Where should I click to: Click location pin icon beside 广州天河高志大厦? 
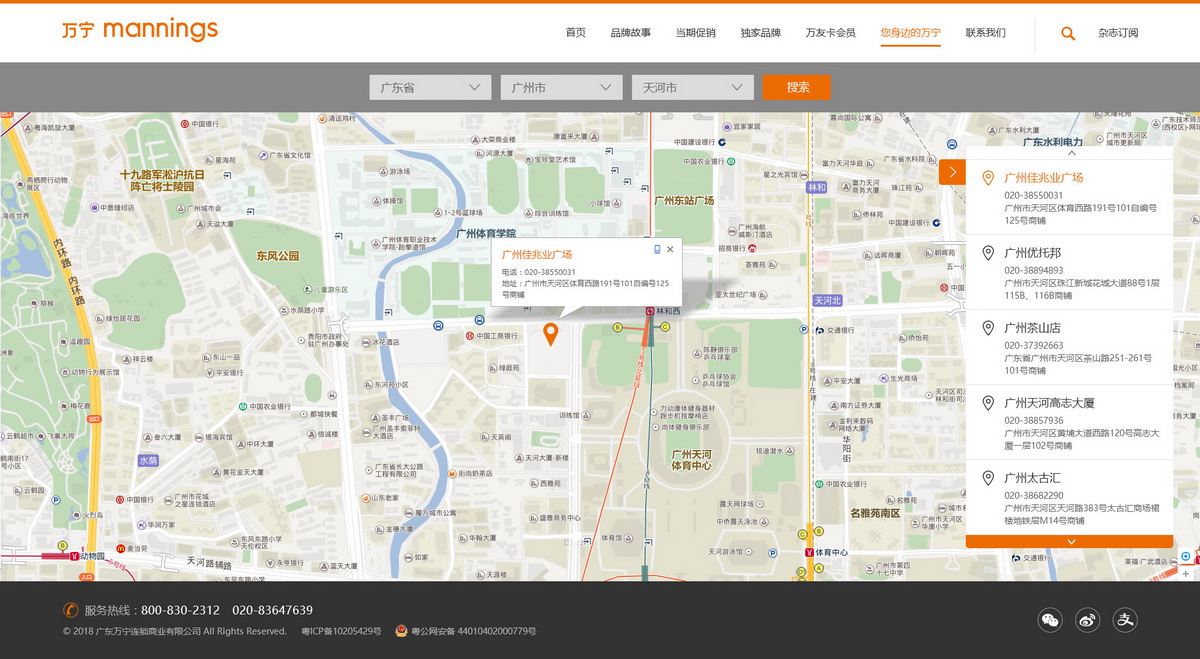pyautogui.click(x=988, y=403)
